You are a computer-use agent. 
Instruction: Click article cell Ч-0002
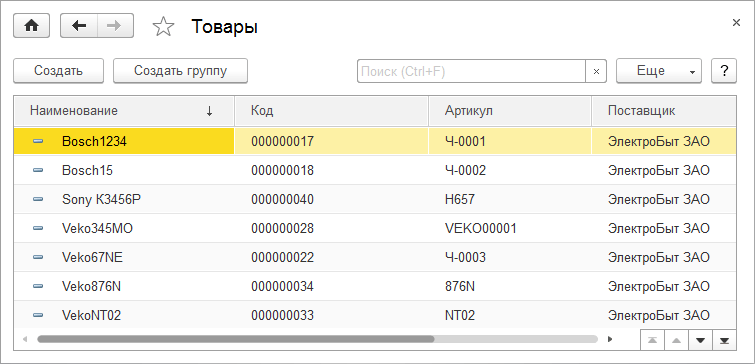pyautogui.click(x=509, y=170)
